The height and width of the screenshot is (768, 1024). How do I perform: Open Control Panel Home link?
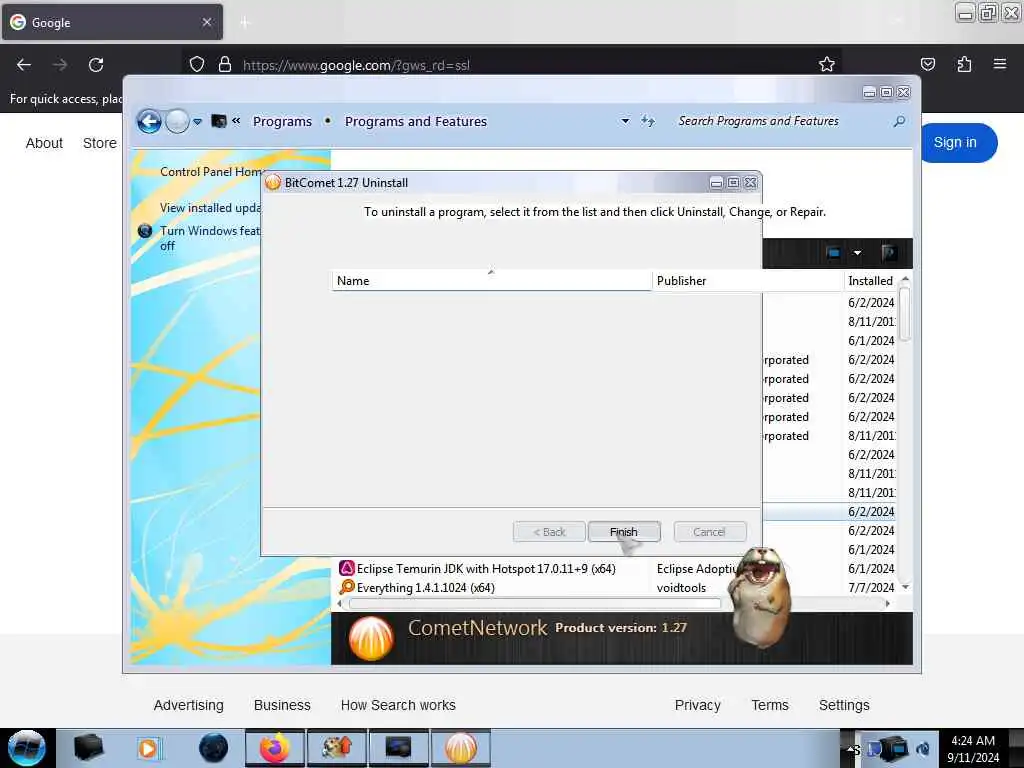(x=211, y=172)
